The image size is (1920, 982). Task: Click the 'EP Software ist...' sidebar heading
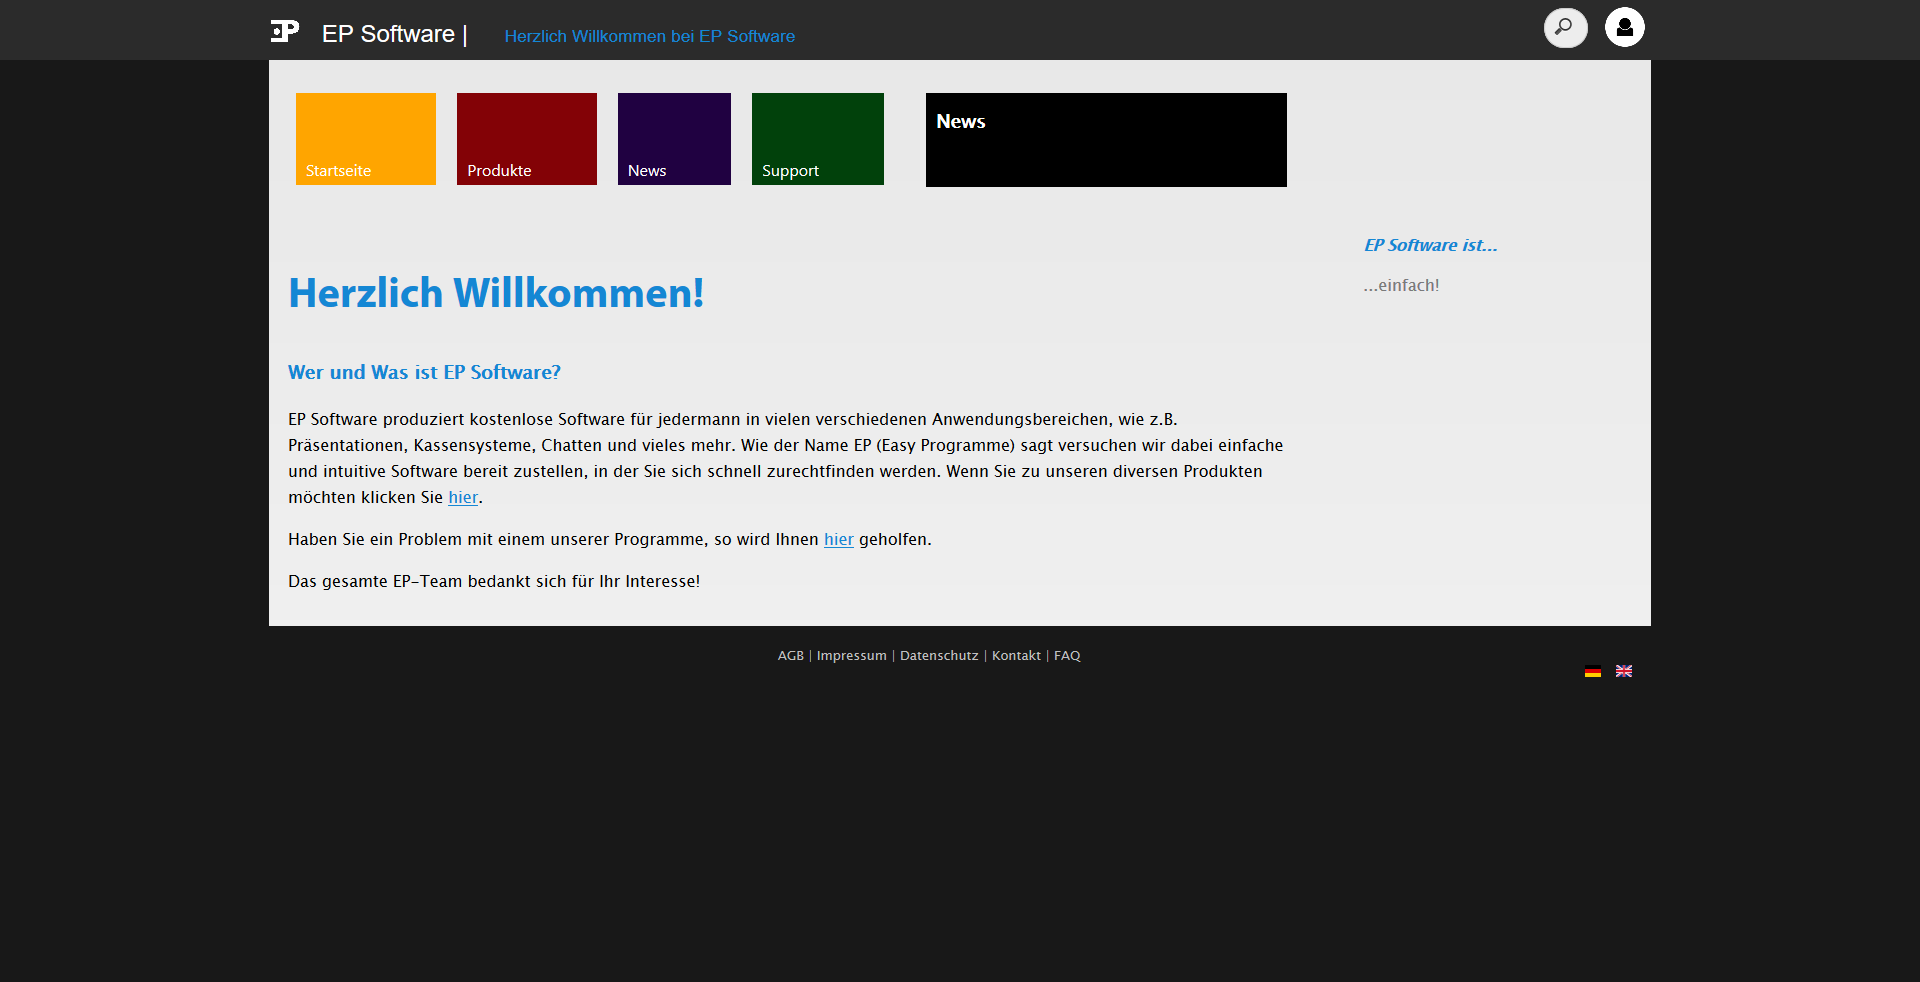click(x=1430, y=246)
